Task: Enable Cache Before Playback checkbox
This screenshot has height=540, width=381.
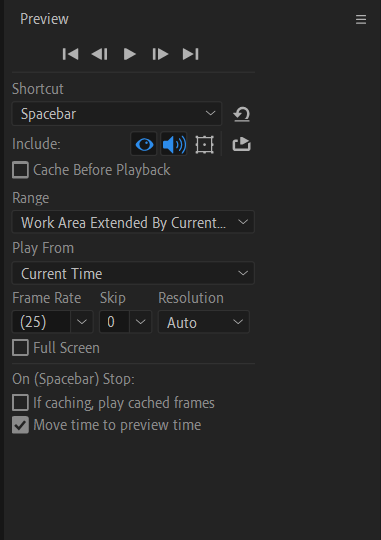Action: [x=20, y=170]
